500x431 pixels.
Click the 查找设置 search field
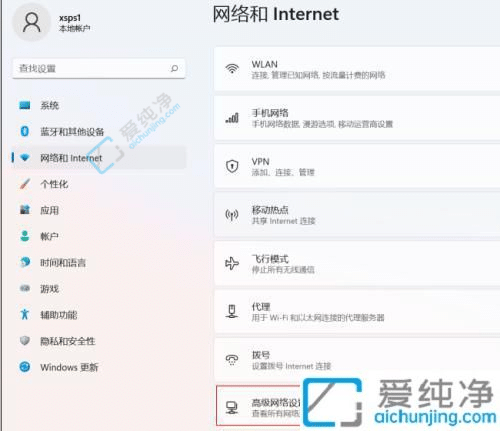point(99,69)
